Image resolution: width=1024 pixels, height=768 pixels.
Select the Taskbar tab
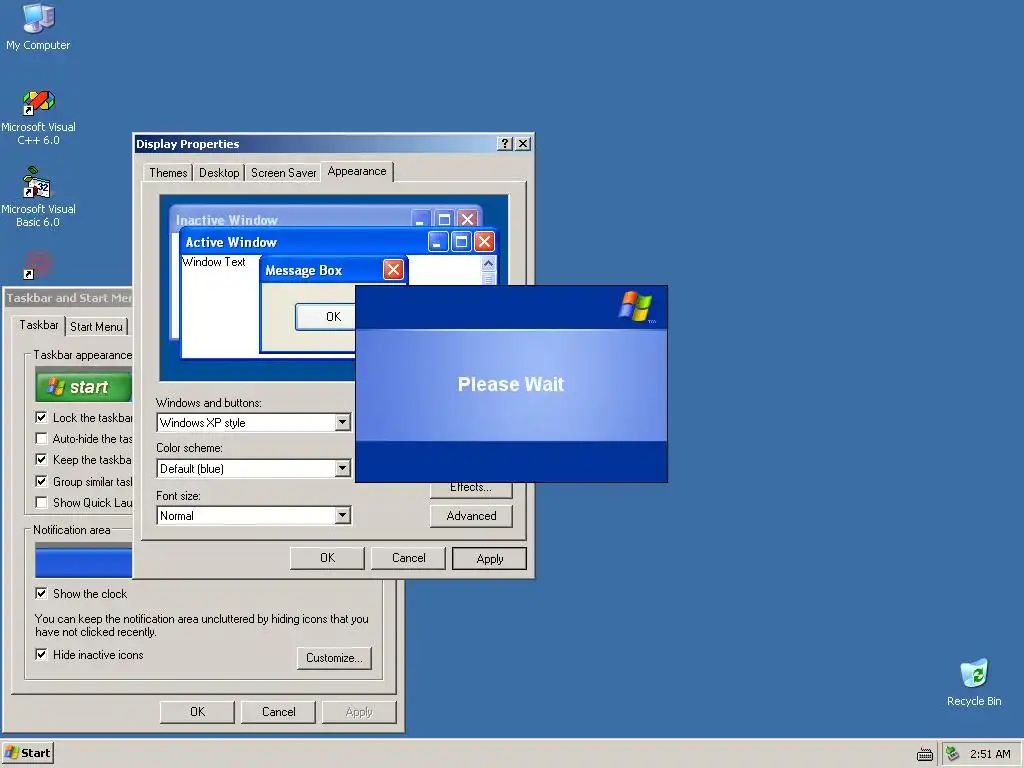coord(39,325)
